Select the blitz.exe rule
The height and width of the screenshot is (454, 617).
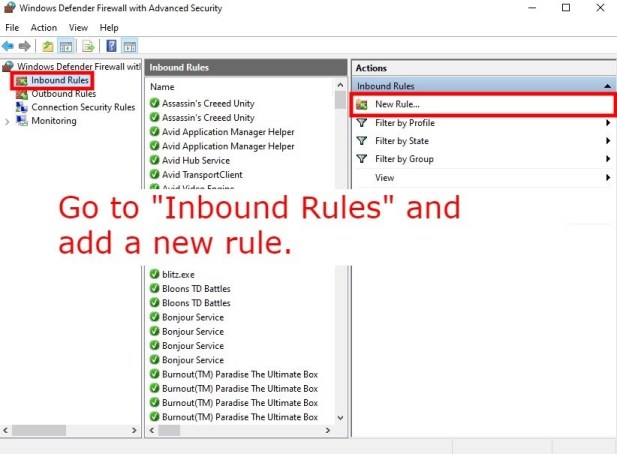[x=178, y=274]
